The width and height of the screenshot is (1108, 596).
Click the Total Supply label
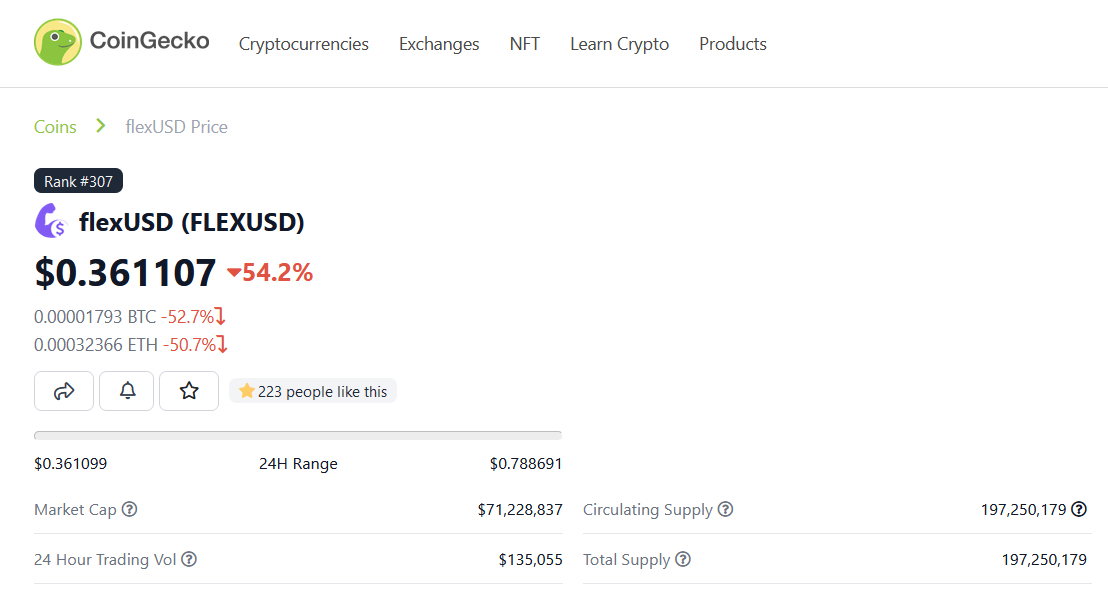(626, 560)
